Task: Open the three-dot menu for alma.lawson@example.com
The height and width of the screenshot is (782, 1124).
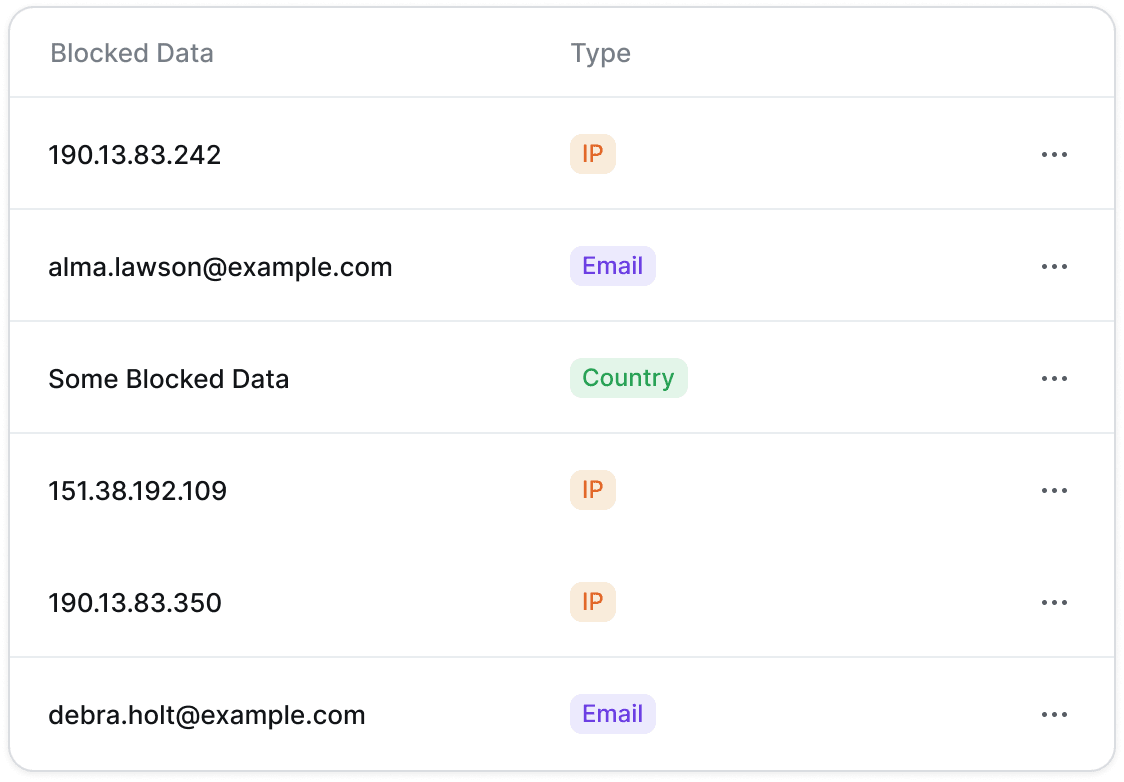Action: pos(1054,267)
